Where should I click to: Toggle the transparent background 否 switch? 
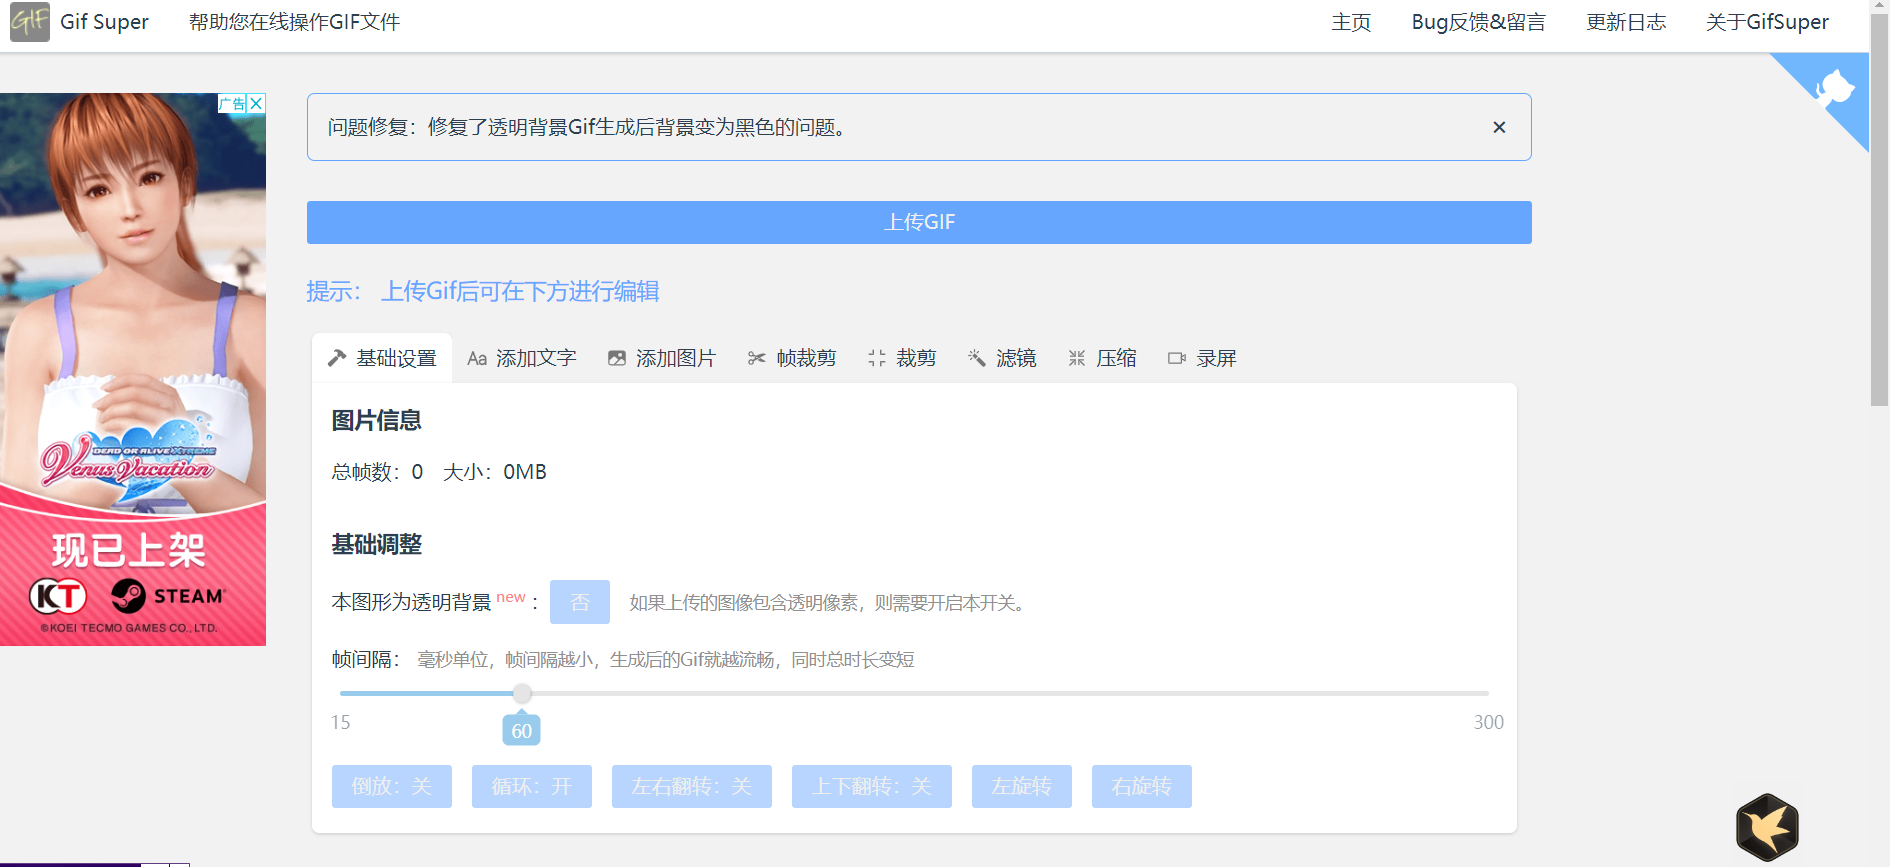click(580, 602)
